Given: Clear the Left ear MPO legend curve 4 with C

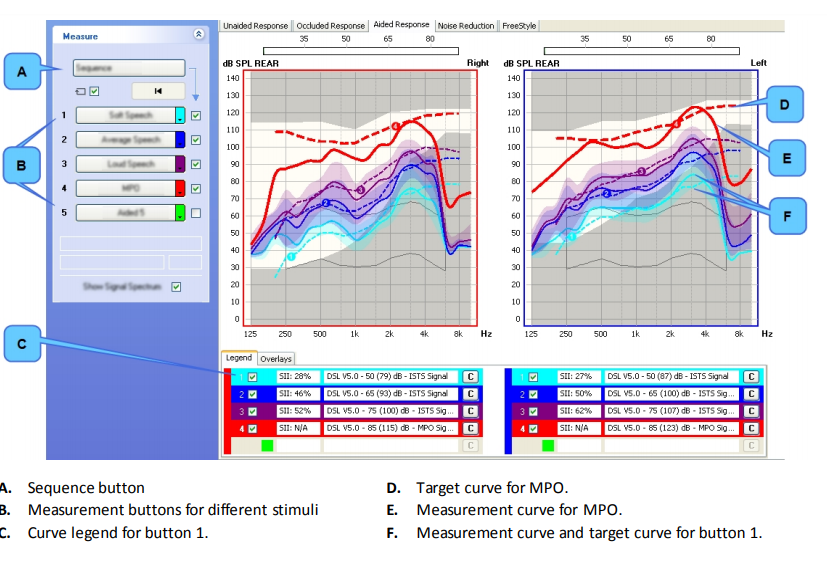Looking at the screenshot, I should pos(751,428).
